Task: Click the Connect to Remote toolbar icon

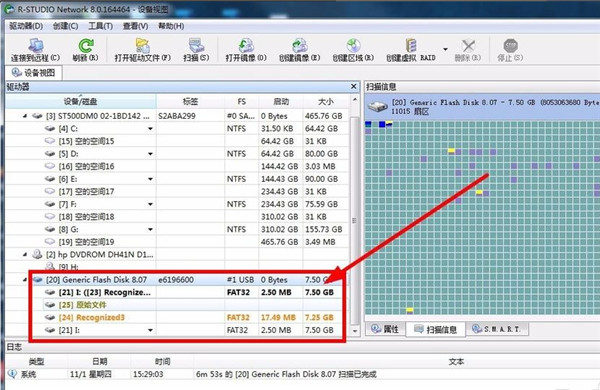Action: click(36, 46)
